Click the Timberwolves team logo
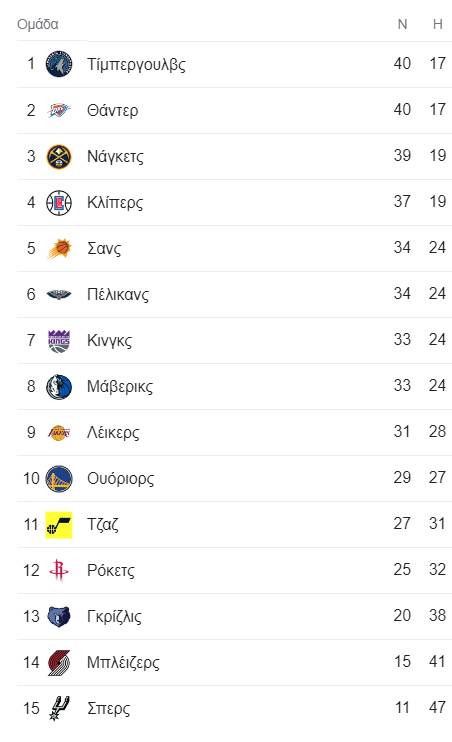Screen dimensions: 452x742 59,64
